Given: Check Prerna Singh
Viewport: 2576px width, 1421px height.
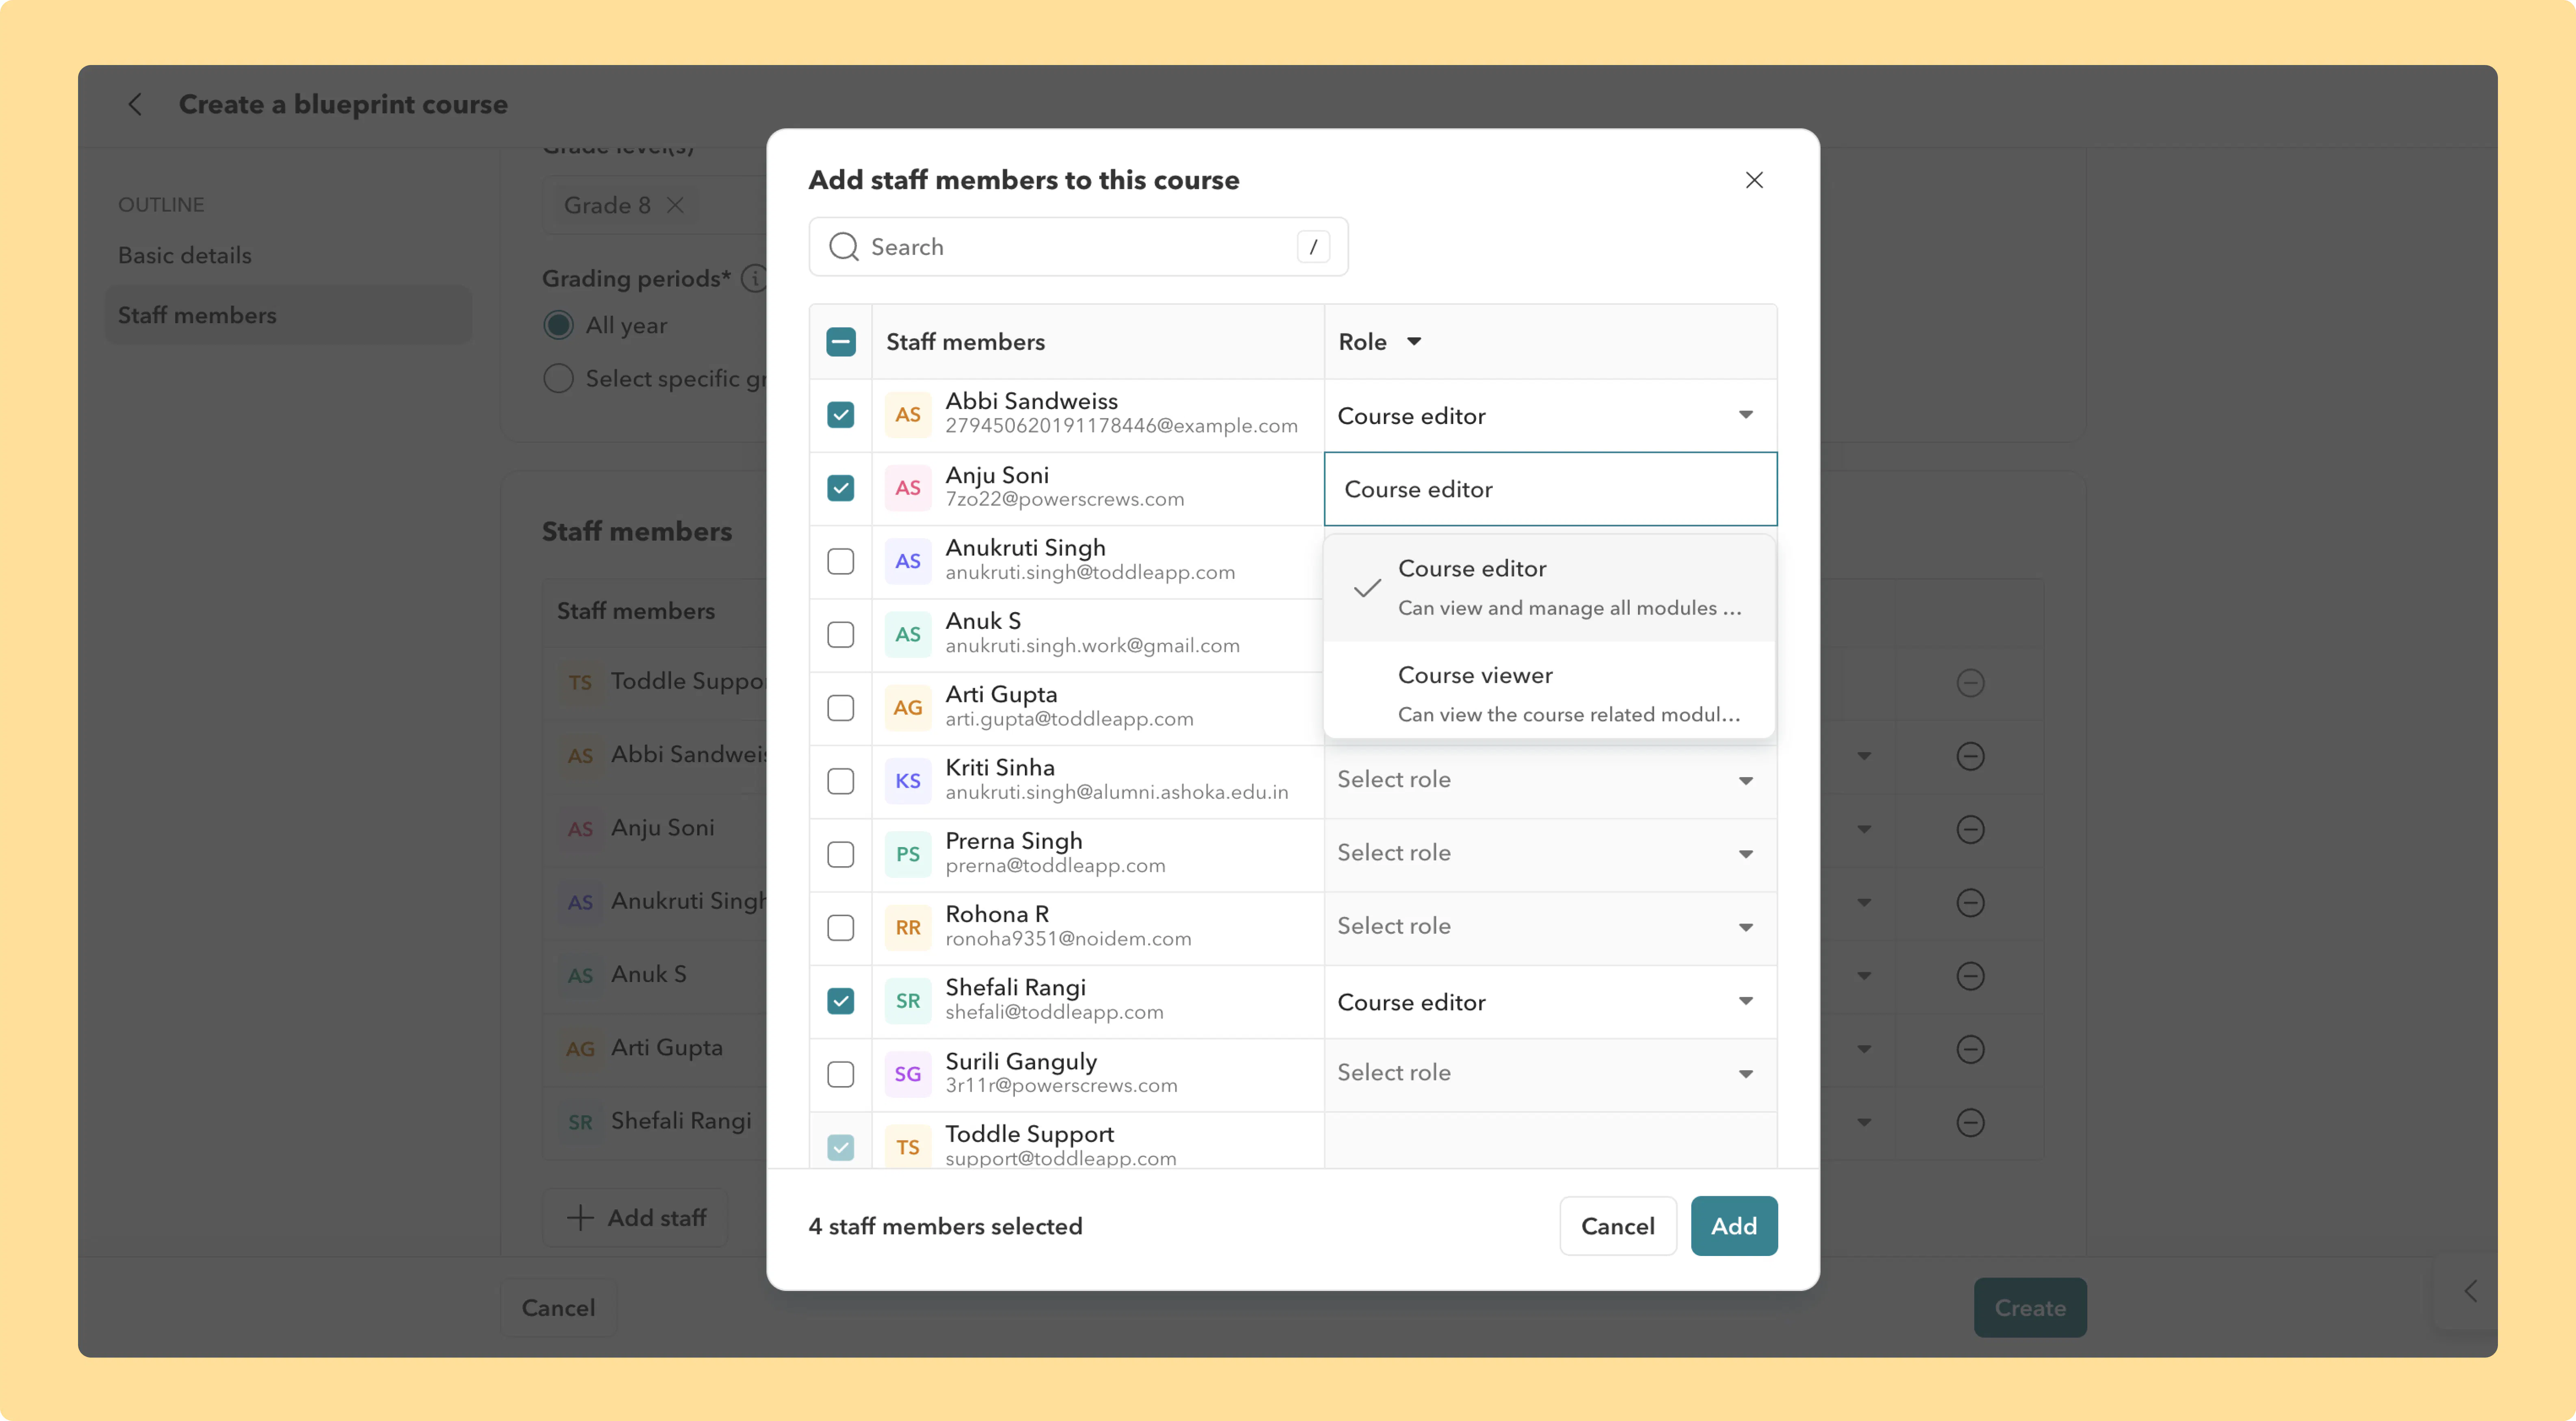Looking at the screenshot, I should pyautogui.click(x=841, y=854).
